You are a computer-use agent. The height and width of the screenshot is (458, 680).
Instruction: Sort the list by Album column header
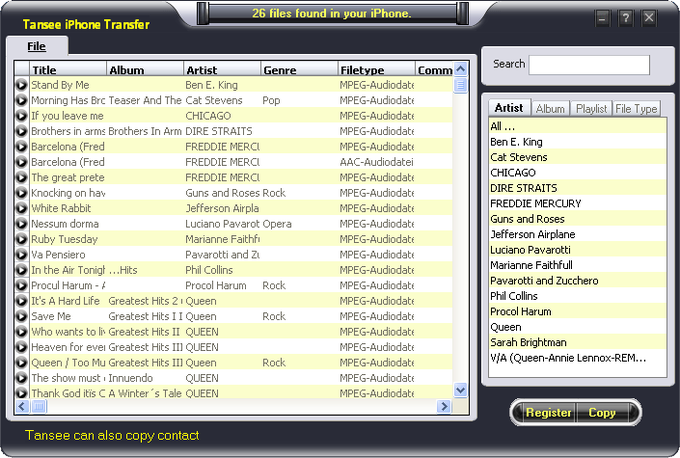click(145, 69)
